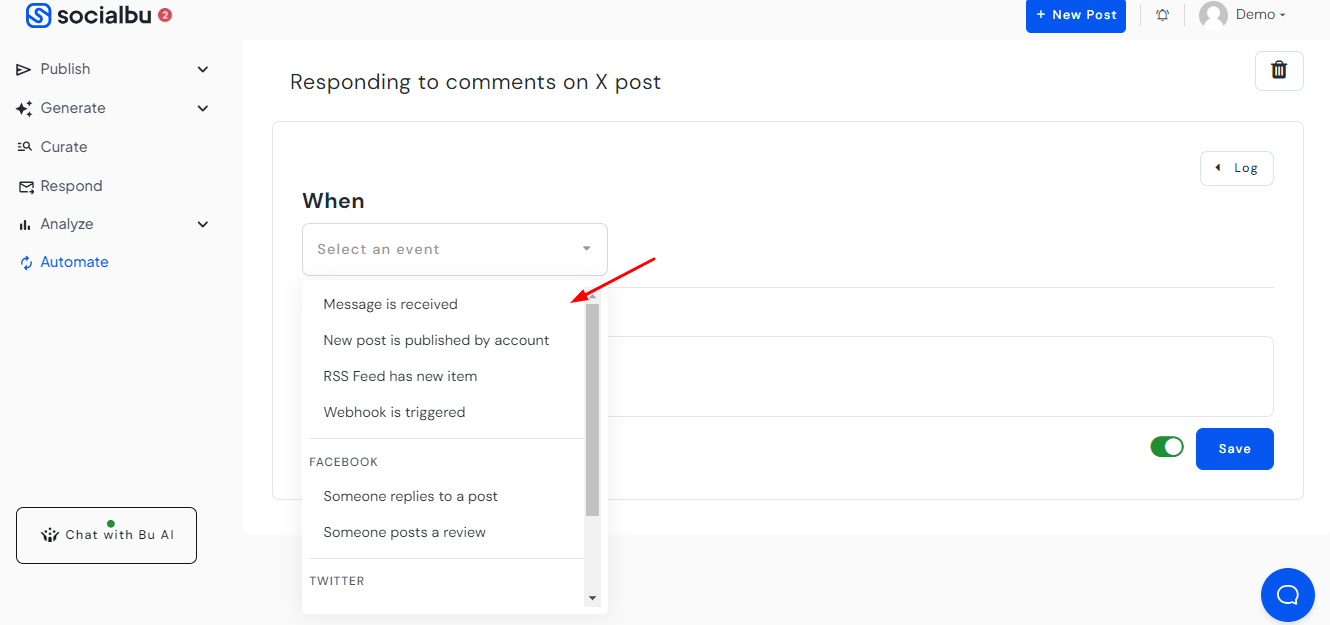Open the Log panel
The image size is (1330, 625).
(x=1236, y=168)
